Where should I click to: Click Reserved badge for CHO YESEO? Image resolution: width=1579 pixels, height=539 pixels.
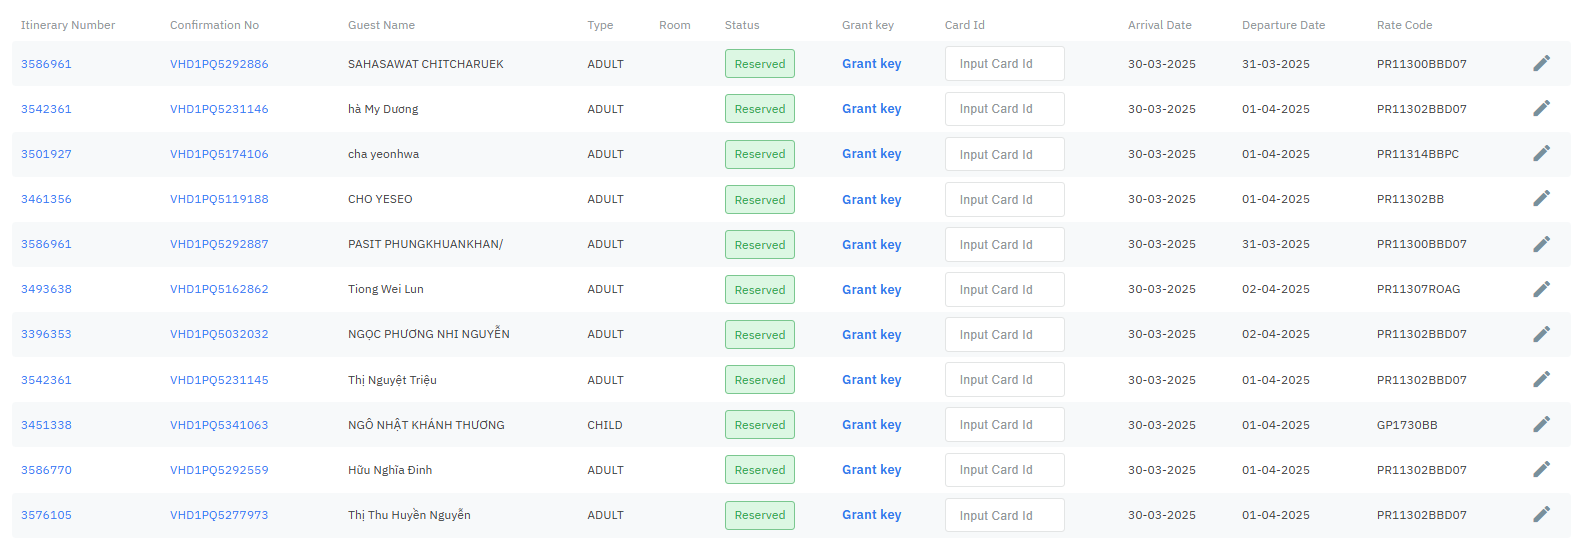tap(759, 200)
